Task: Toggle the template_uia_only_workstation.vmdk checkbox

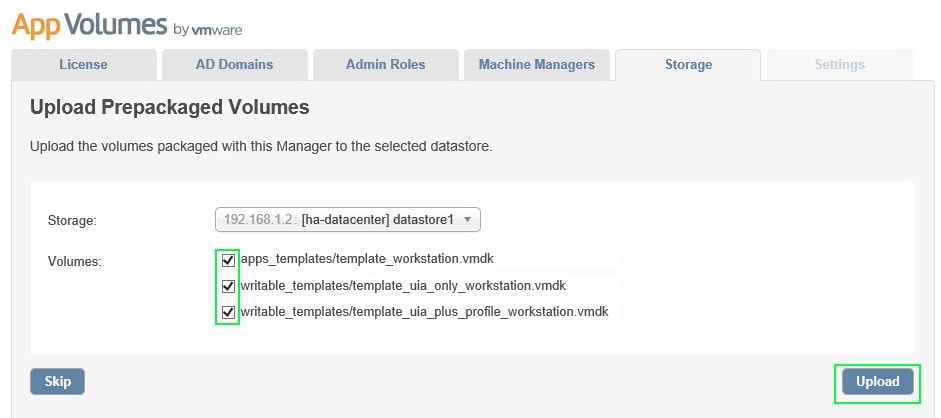Action: coord(229,286)
